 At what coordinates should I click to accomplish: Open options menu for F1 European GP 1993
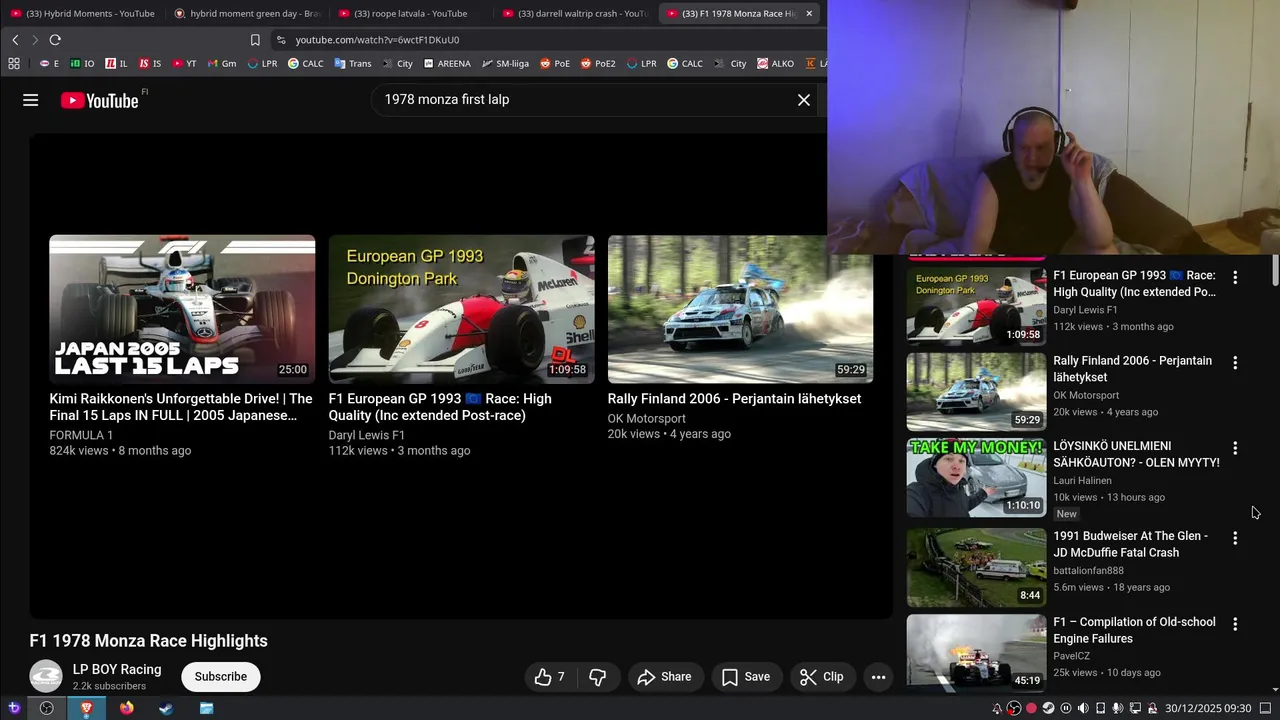[1235, 277]
